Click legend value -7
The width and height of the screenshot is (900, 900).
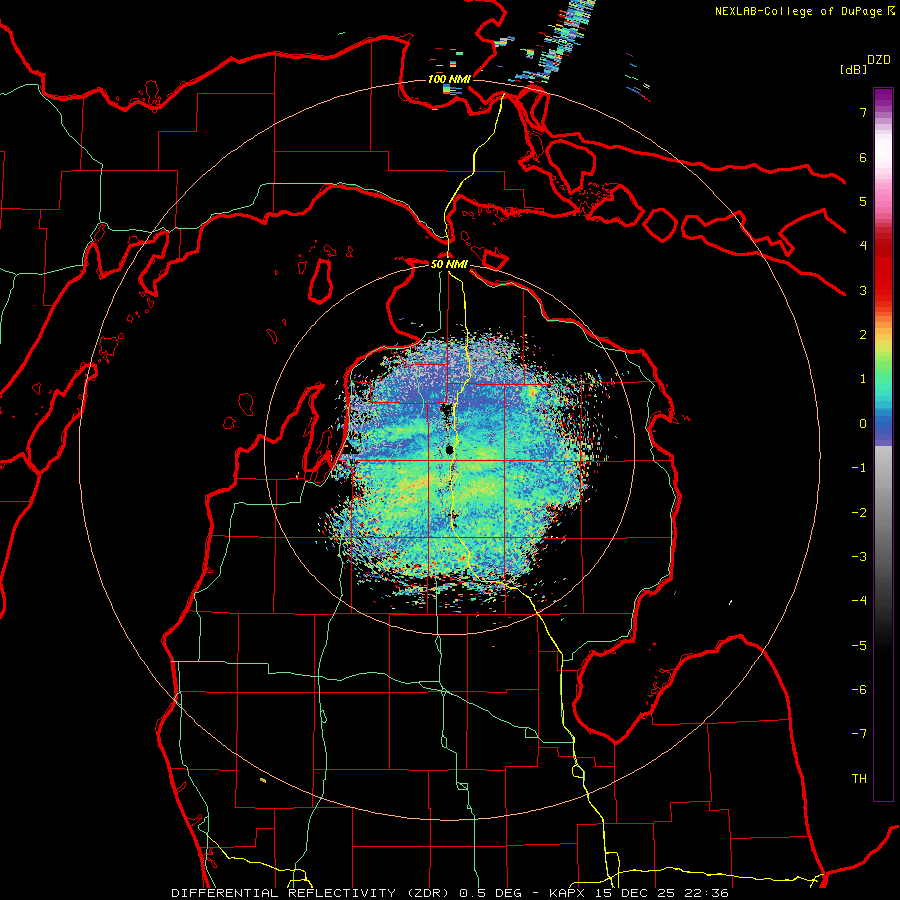click(x=859, y=734)
